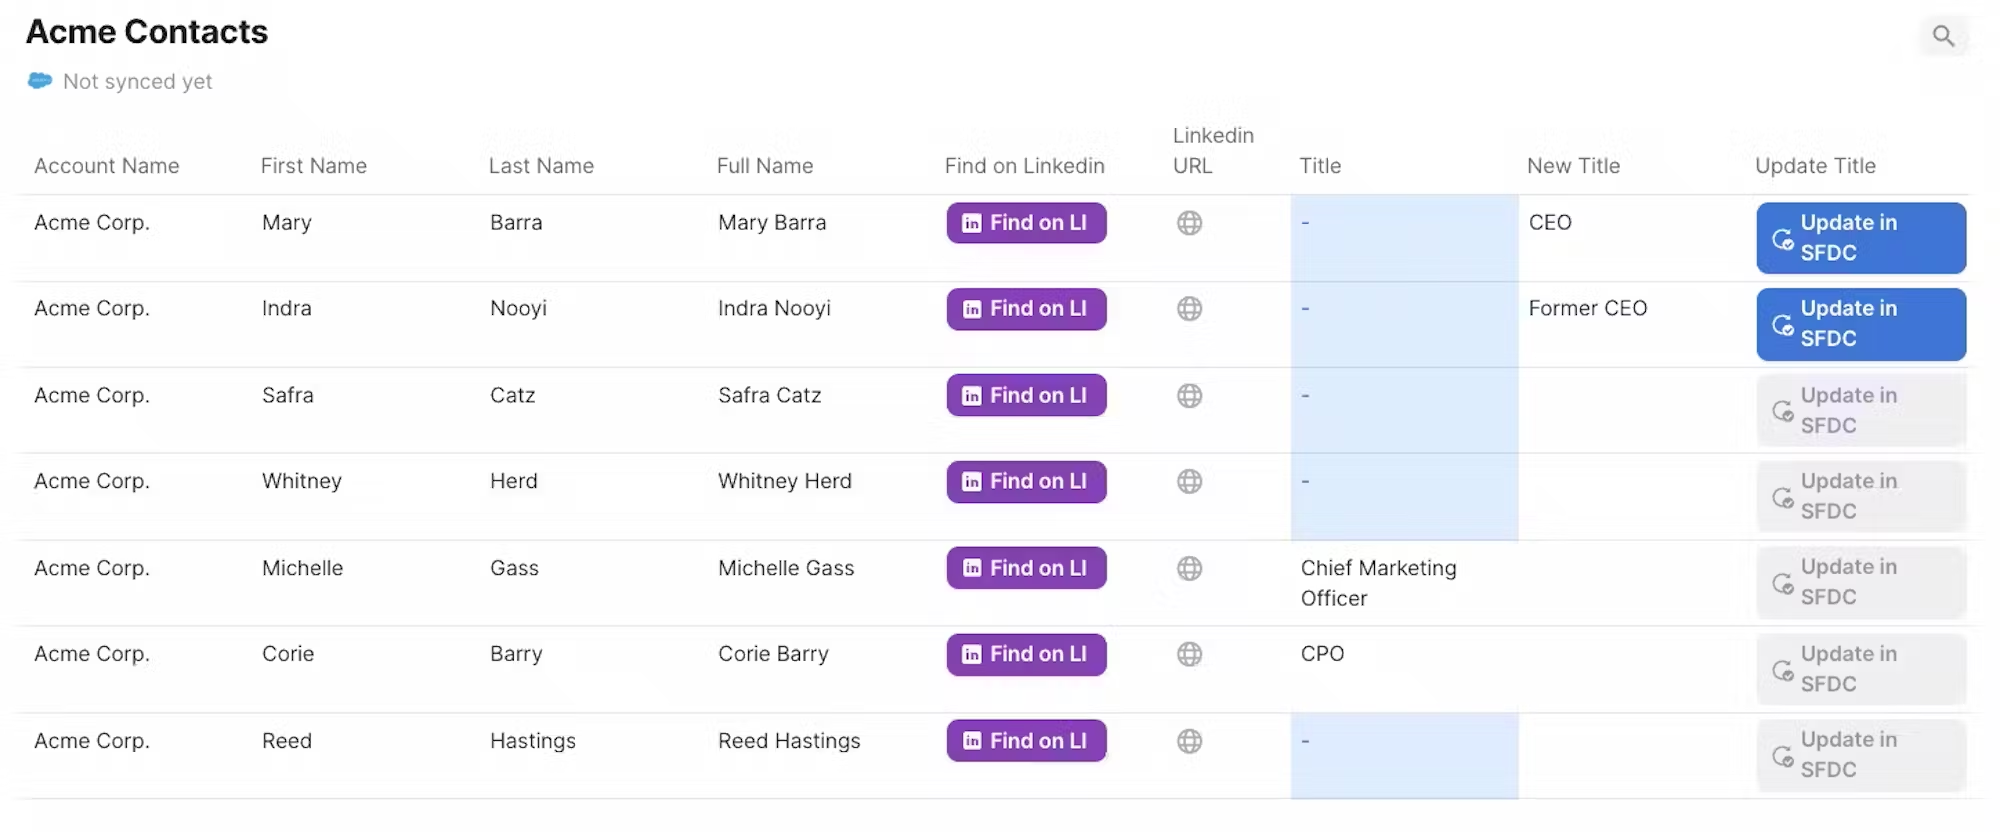Select Mary Barra's empty Title cell
The width and height of the screenshot is (2000, 838).
tap(1403, 237)
